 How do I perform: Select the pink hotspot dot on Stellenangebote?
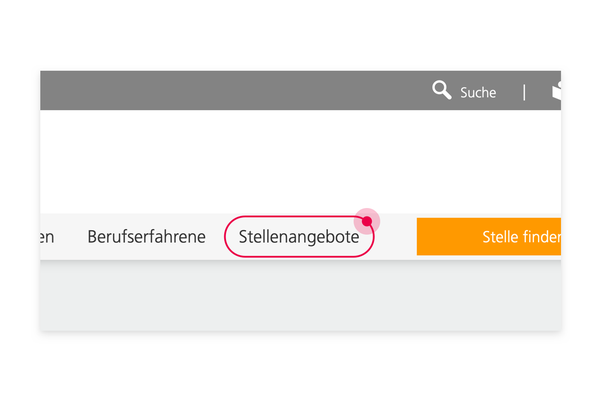tap(367, 221)
